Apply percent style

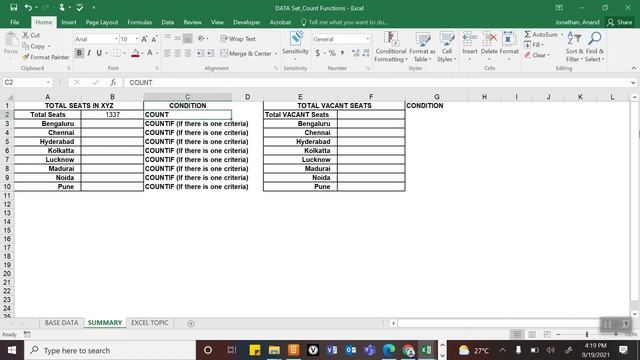pyautogui.click(x=332, y=53)
